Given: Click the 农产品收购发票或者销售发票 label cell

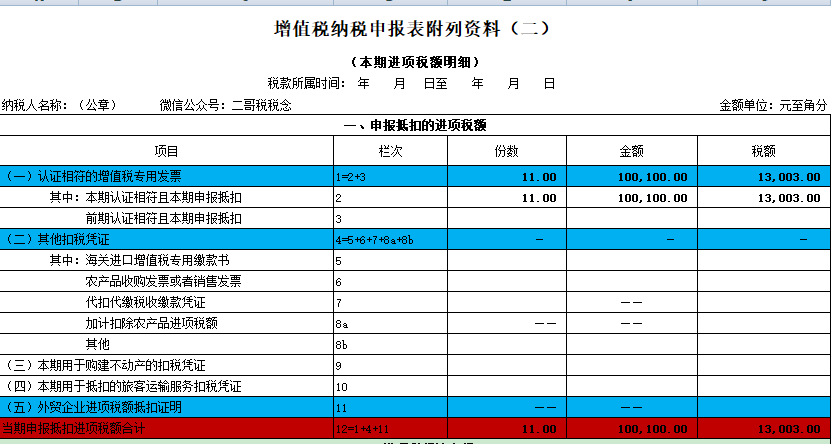Looking at the screenshot, I should [163, 281].
